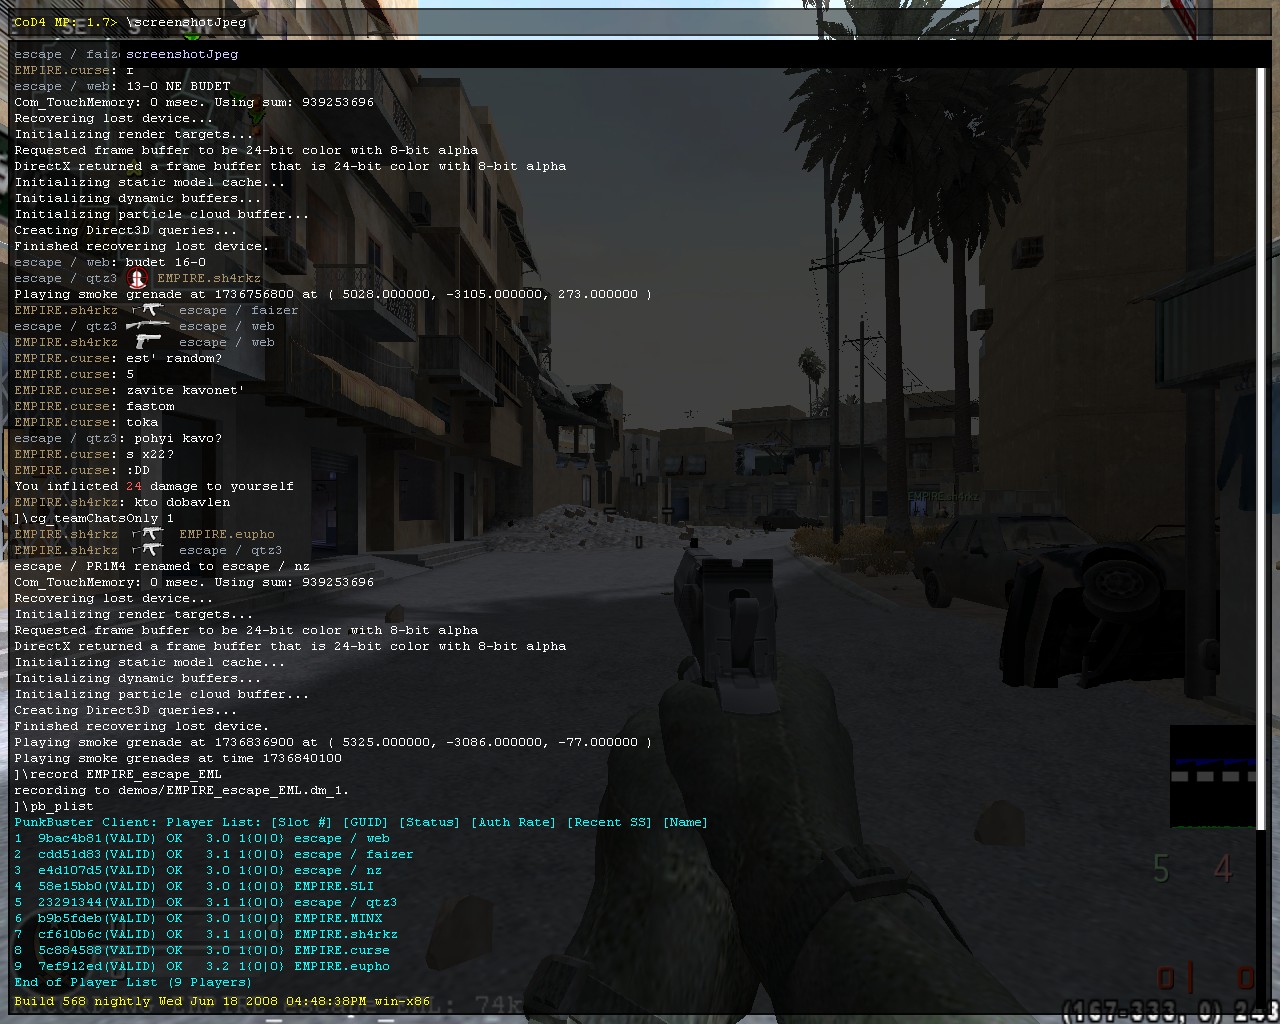Select player row 6 'EMPIRE.MINX'

198,918
